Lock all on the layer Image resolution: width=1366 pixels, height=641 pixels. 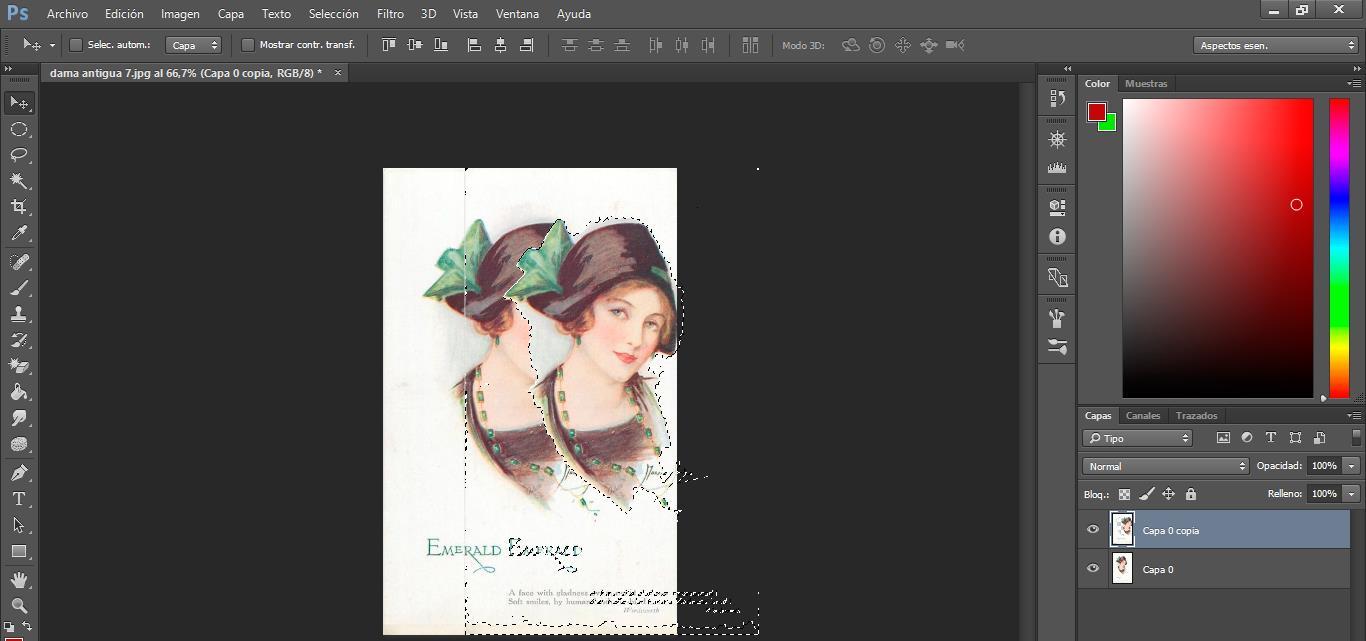pyautogui.click(x=1190, y=494)
